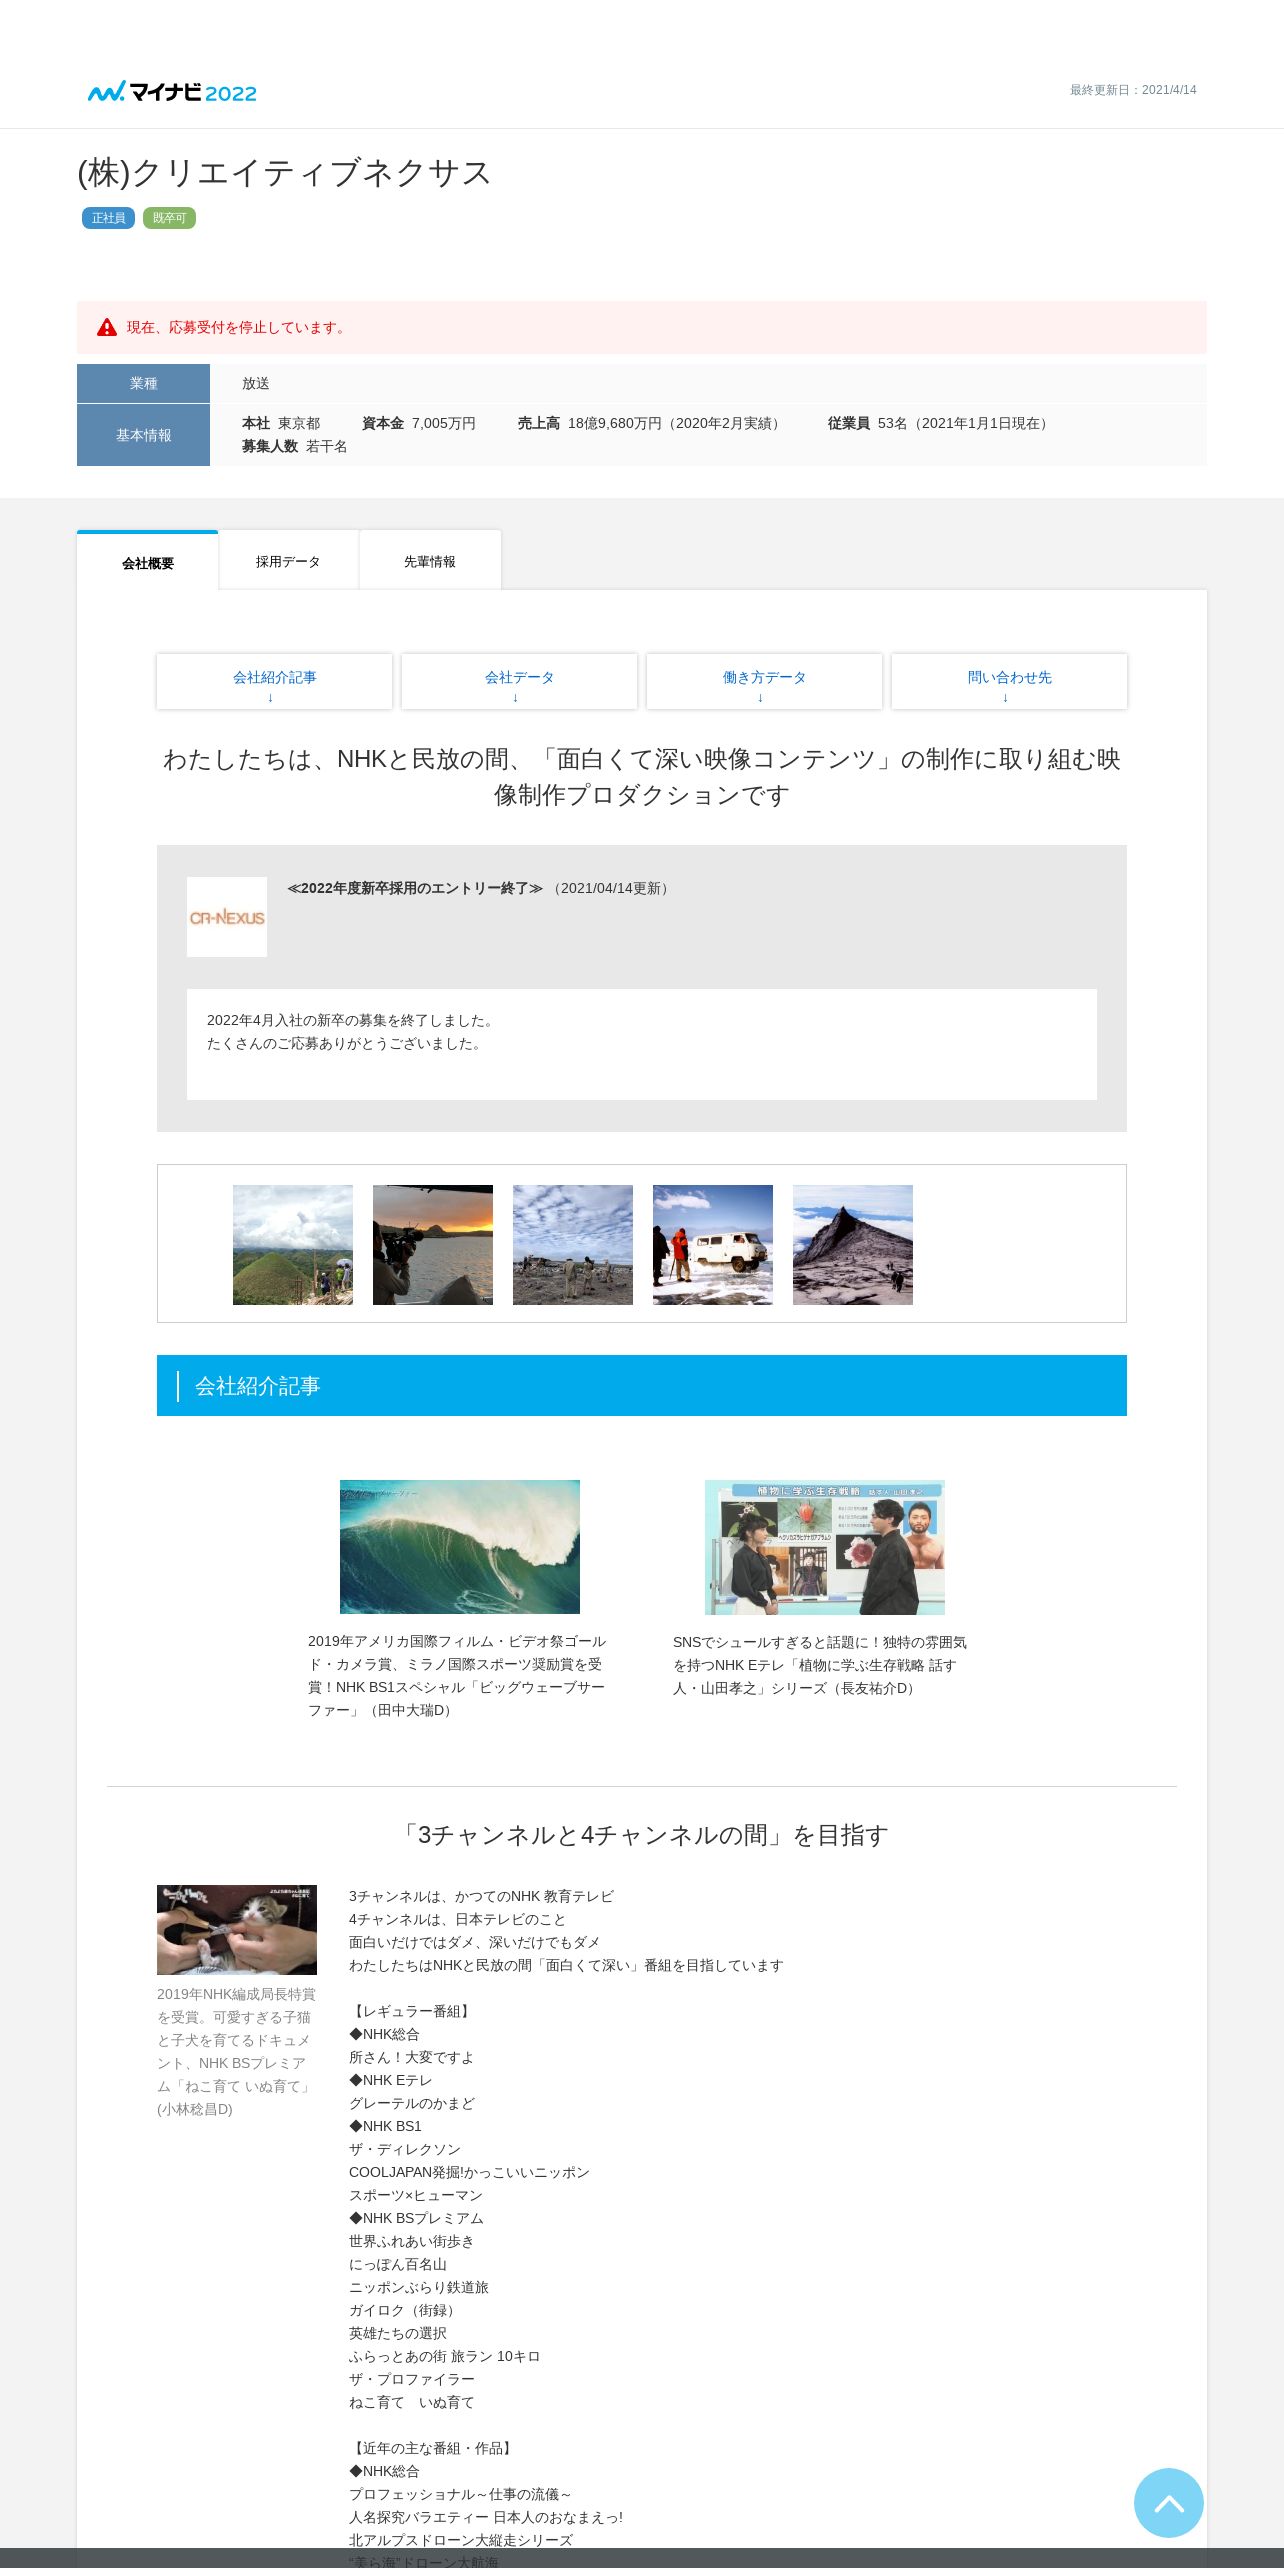1284x2568 pixels.
Task: Click the 売上高 18億9,680万円 value
Action: (651, 423)
